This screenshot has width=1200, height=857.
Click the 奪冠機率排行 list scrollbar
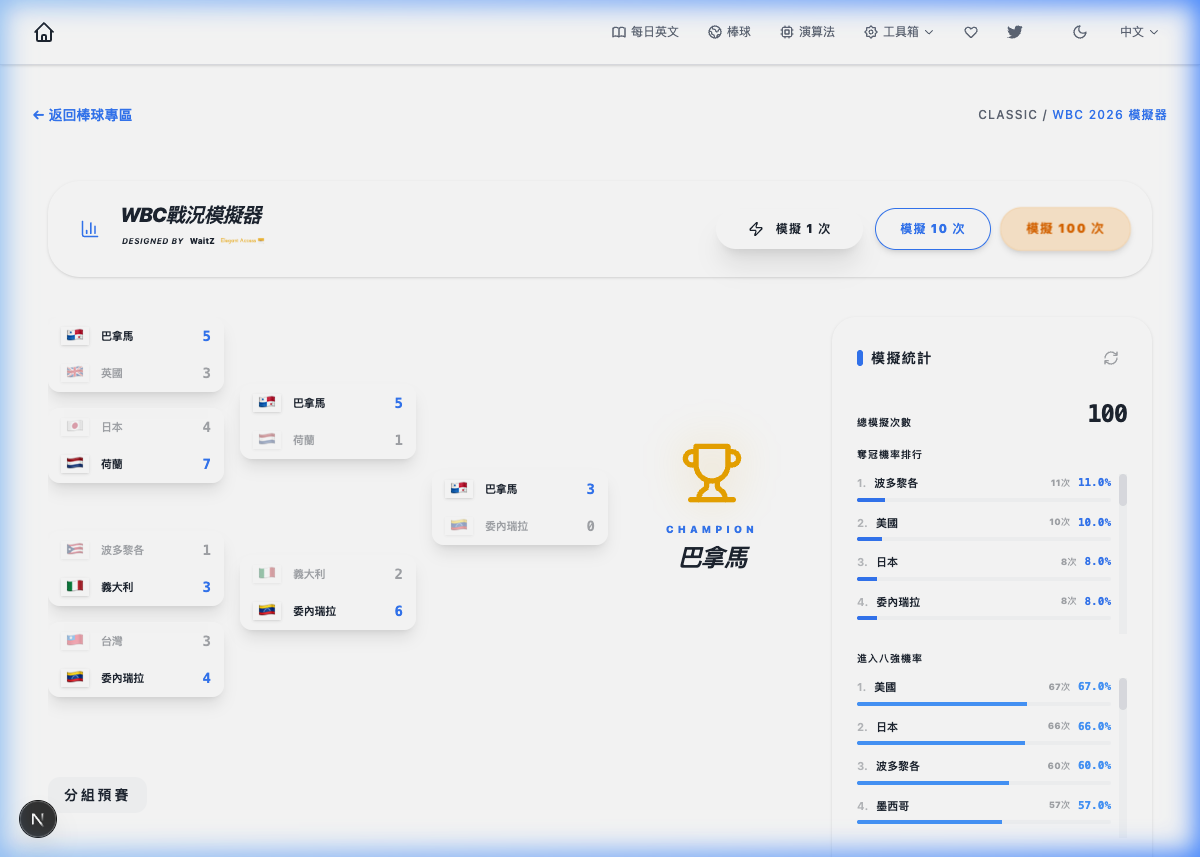(x=1123, y=491)
